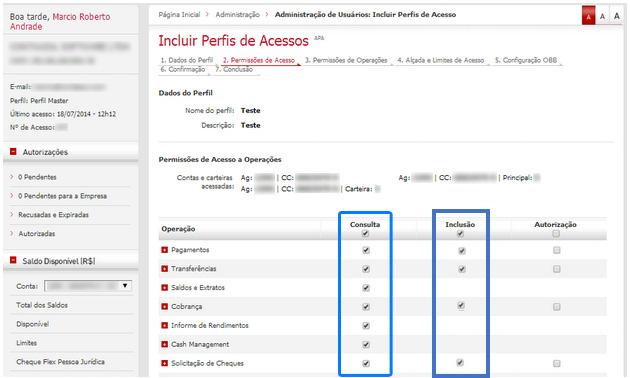
Task: Open Autorizadas link in sidebar
Action: click(x=37, y=234)
